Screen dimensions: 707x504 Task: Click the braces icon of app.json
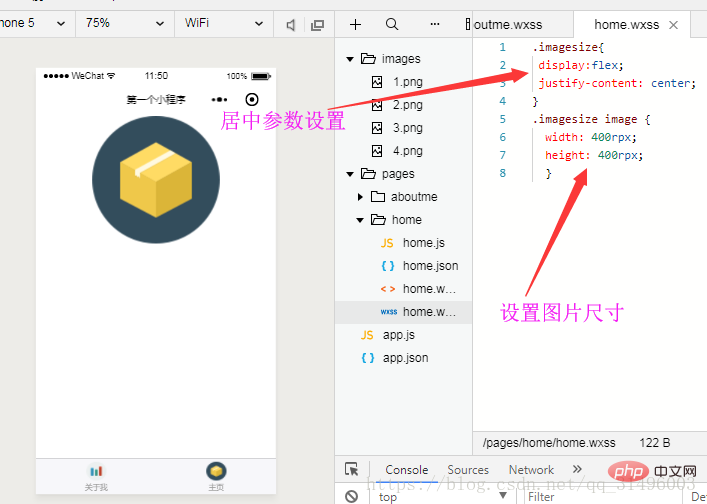pos(367,358)
